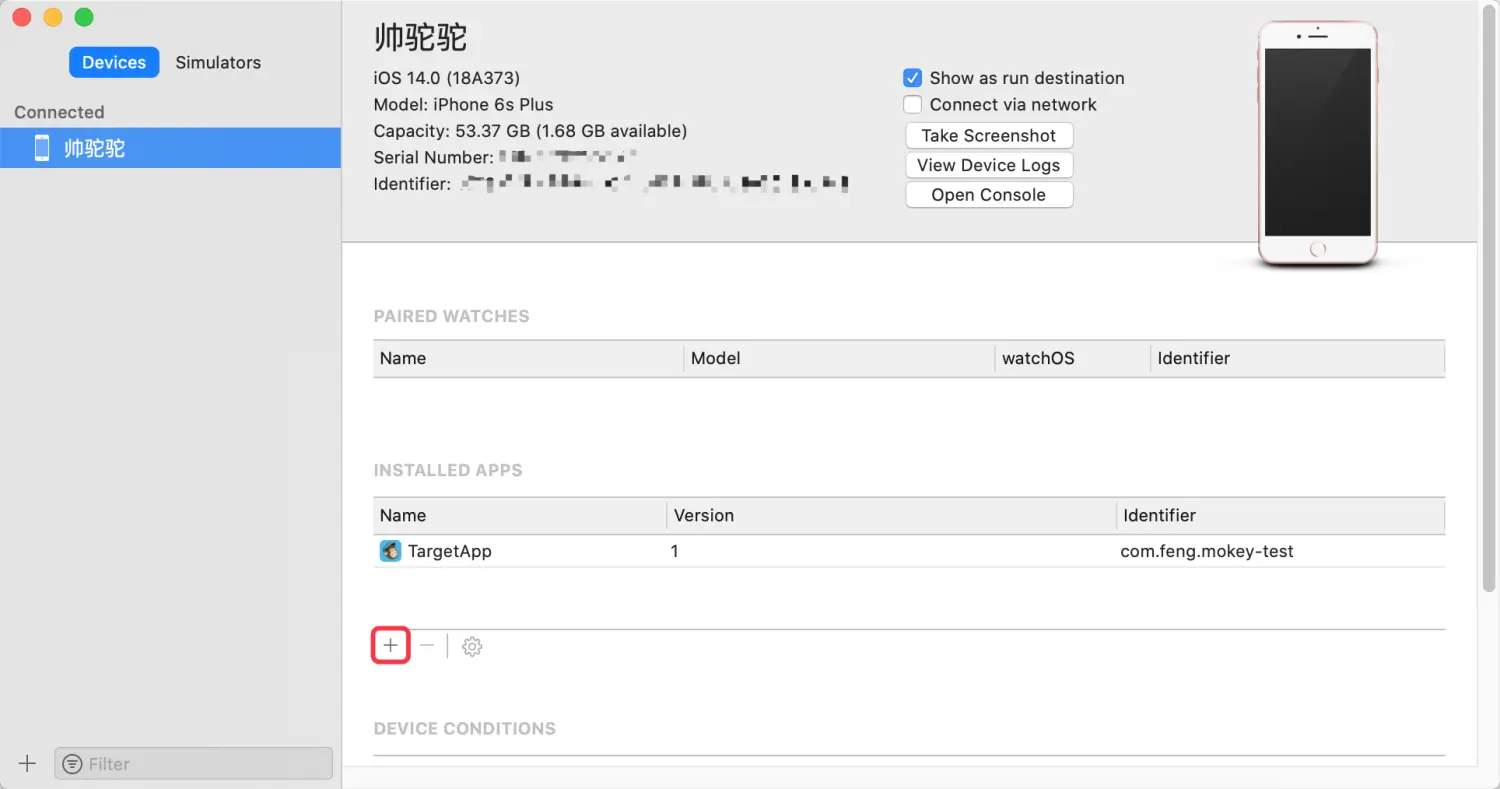Click the Open Console button
Viewport: 1500px width, 789px height.
[989, 195]
